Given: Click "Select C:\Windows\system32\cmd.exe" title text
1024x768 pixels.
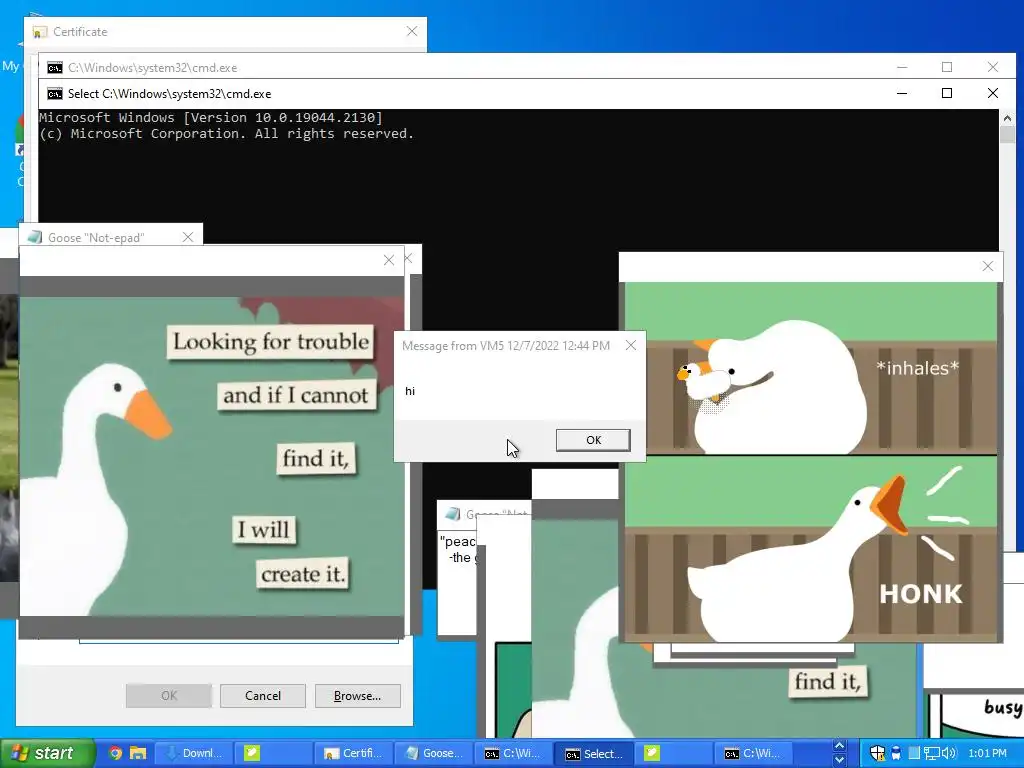Looking at the screenshot, I should [x=170, y=93].
